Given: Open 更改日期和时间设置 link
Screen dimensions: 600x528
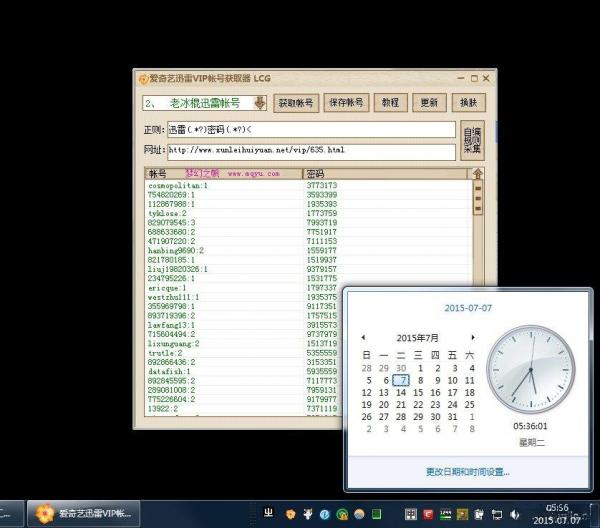Looking at the screenshot, I should [x=468, y=472].
